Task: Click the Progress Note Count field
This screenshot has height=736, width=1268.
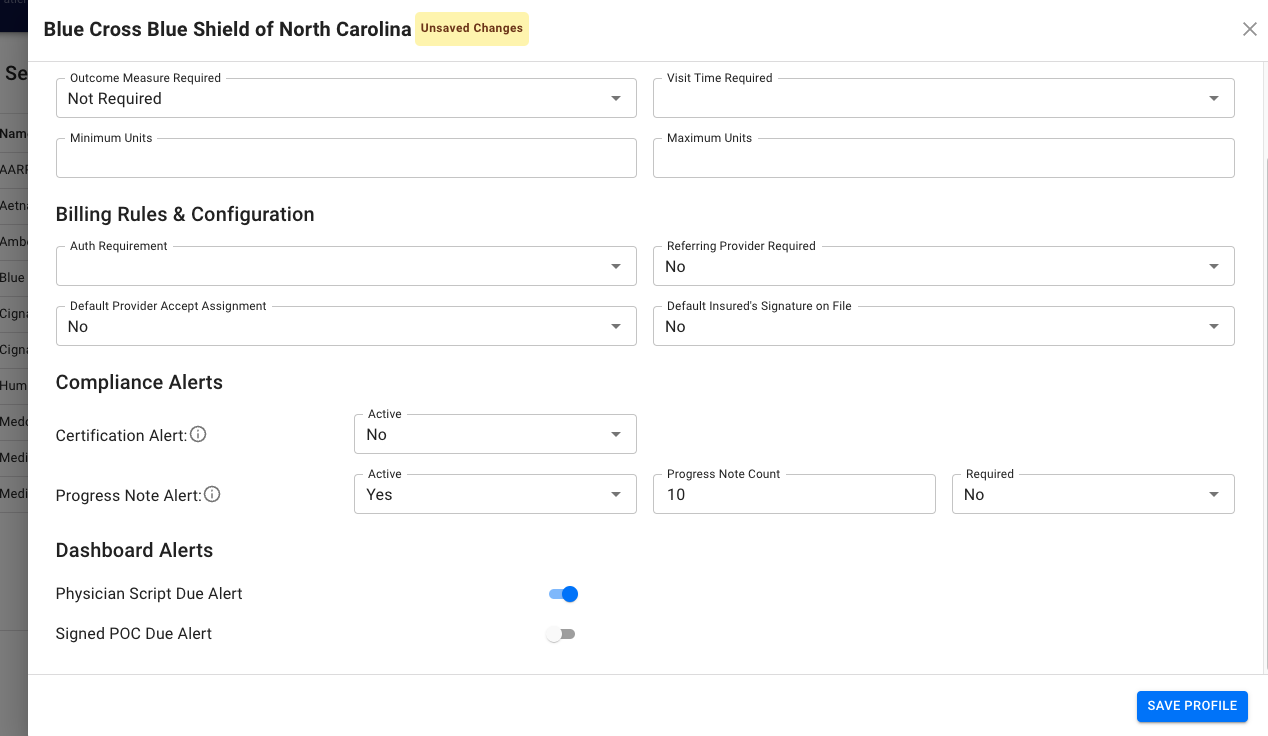Action: click(794, 494)
